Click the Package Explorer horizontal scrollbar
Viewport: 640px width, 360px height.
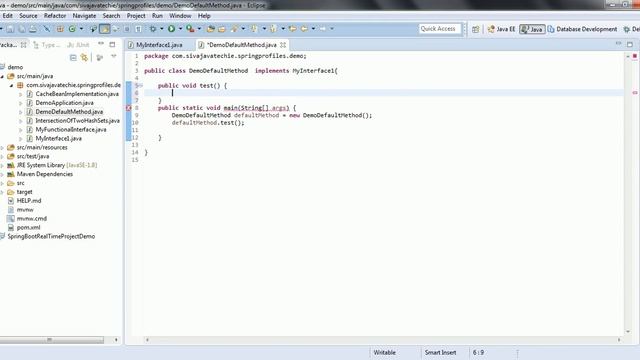point(51,340)
